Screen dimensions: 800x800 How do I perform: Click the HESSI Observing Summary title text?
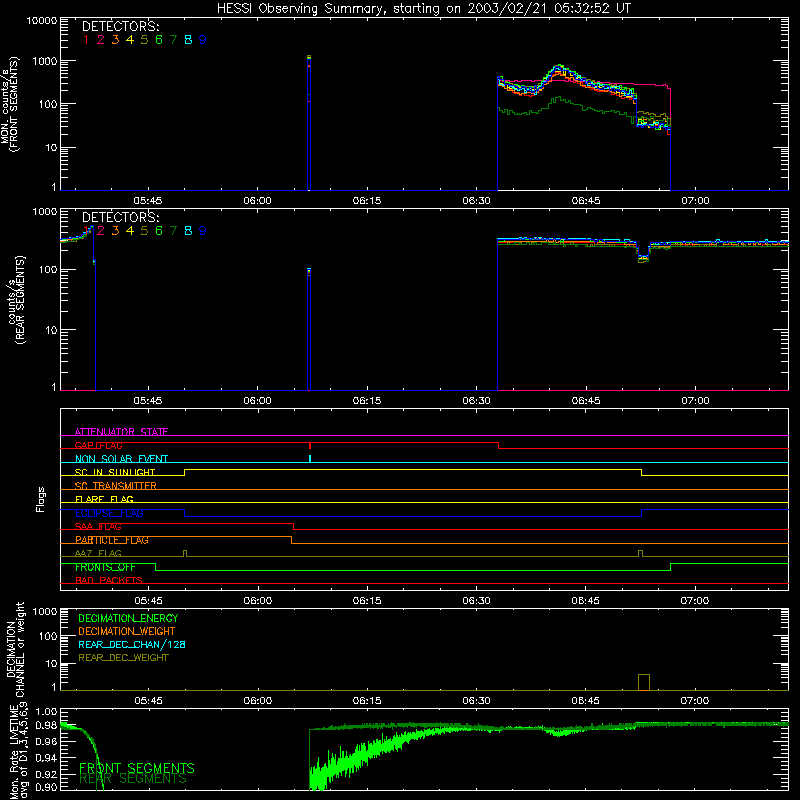tap(424, 8)
